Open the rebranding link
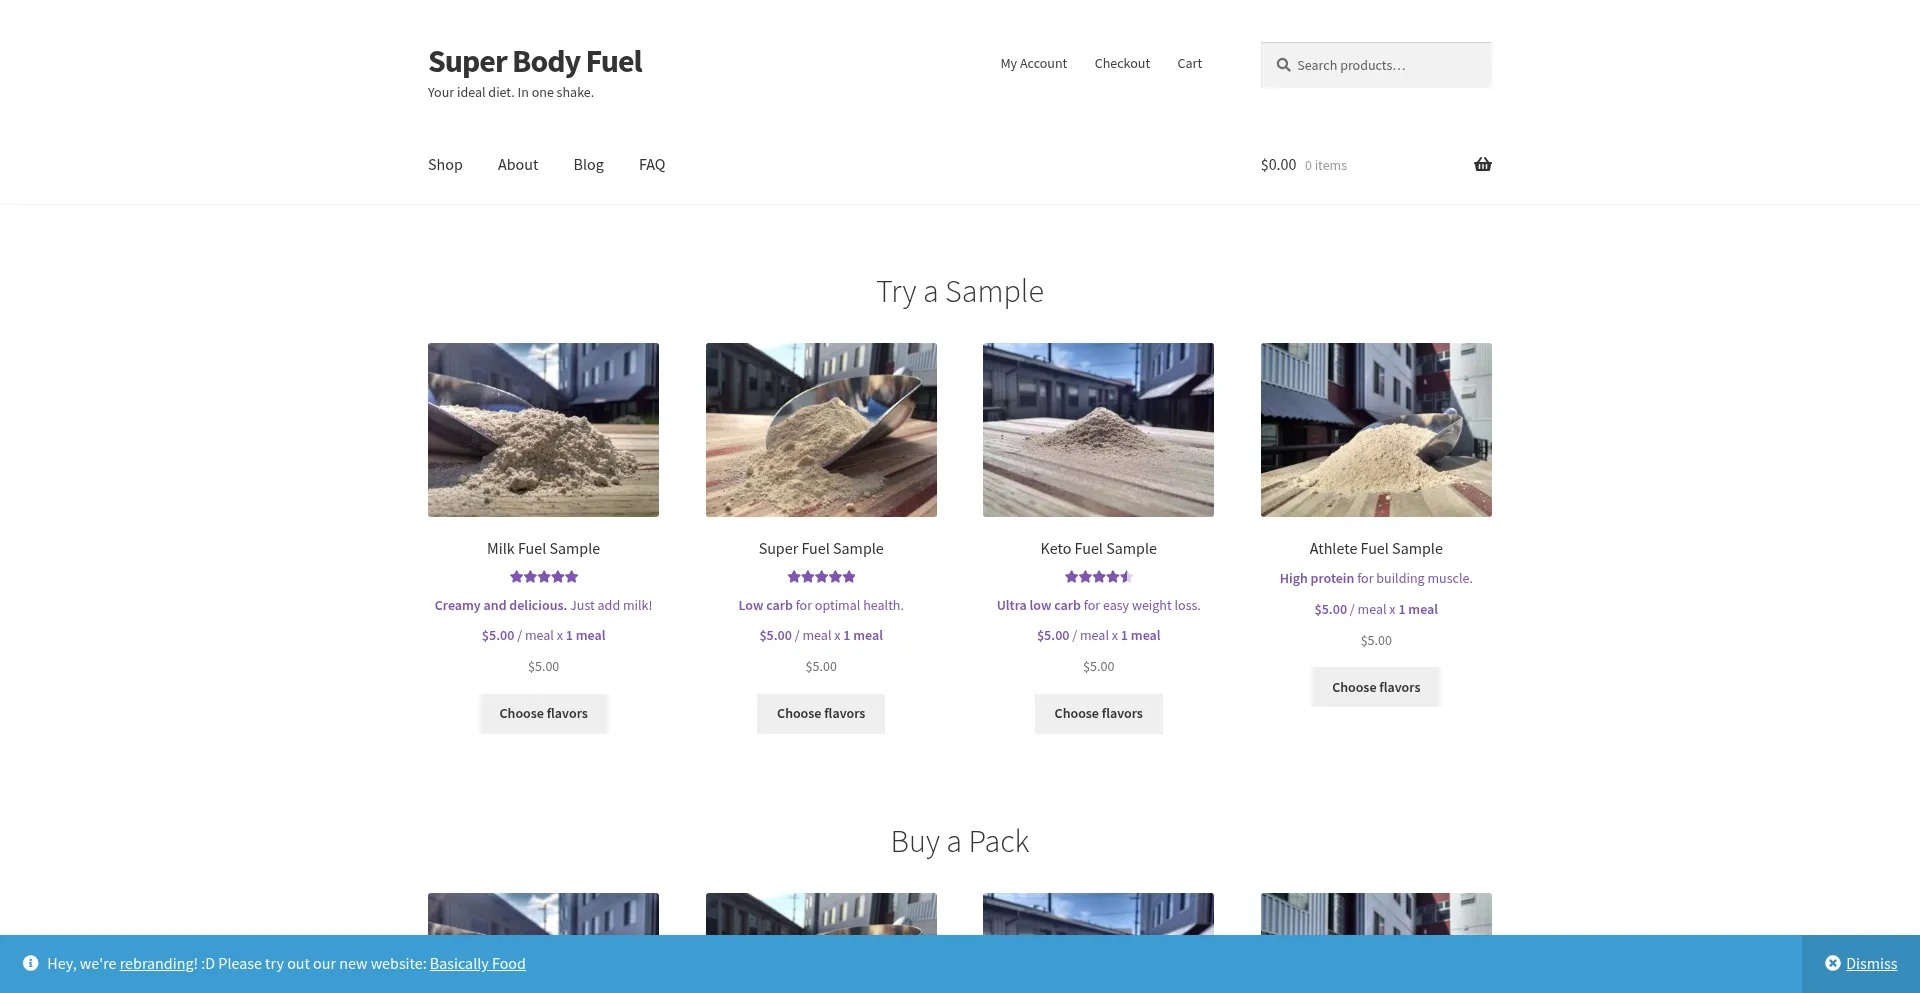 click(157, 964)
